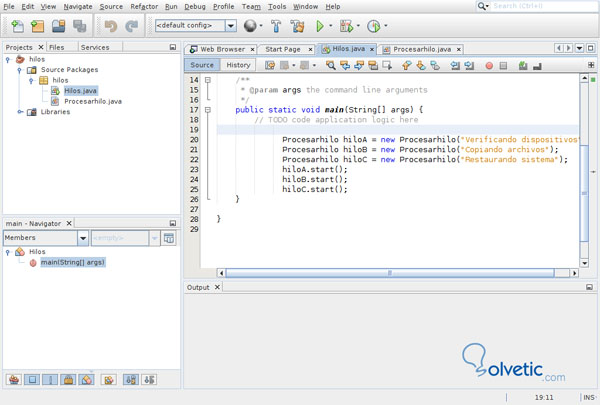
Task: Click the Save All toolbar icon
Action: tap(80, 26)
